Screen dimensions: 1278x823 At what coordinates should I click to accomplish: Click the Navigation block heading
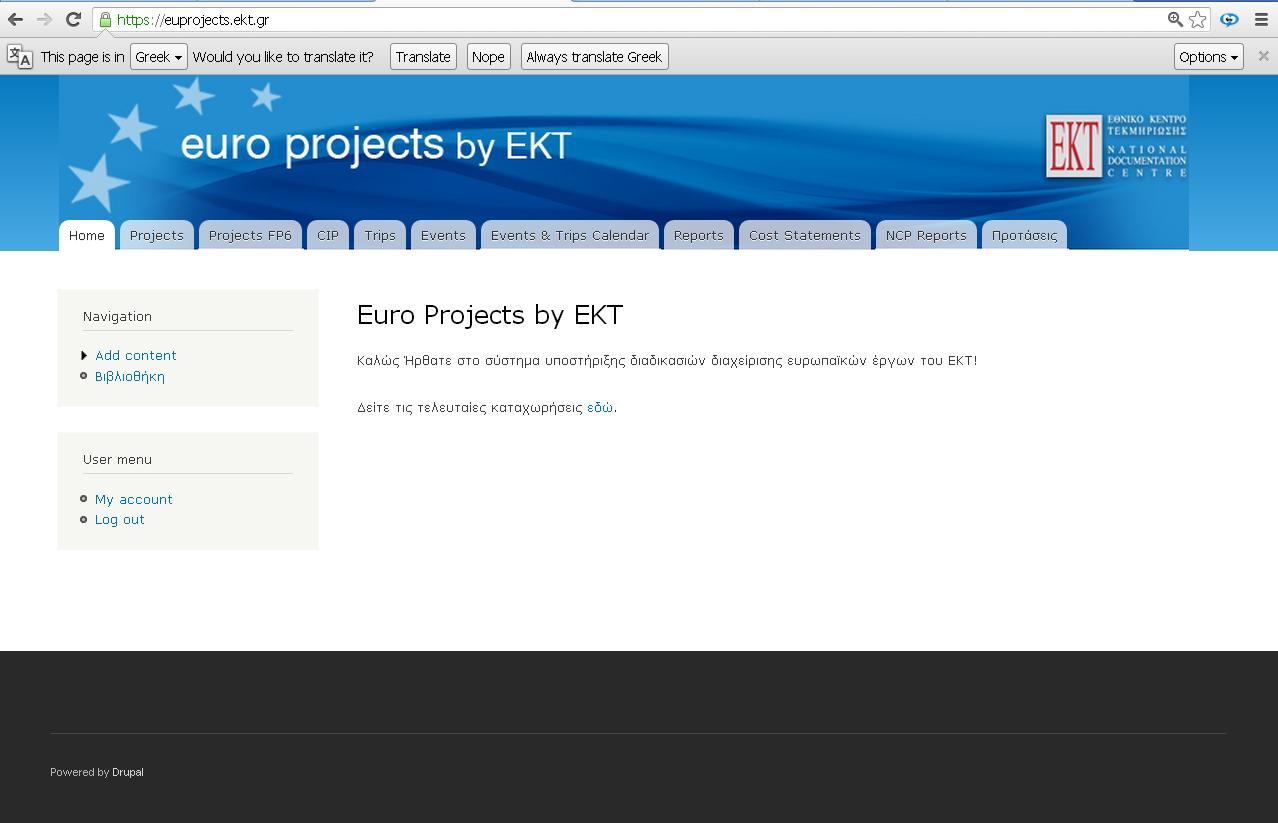[x=118, y=316]
